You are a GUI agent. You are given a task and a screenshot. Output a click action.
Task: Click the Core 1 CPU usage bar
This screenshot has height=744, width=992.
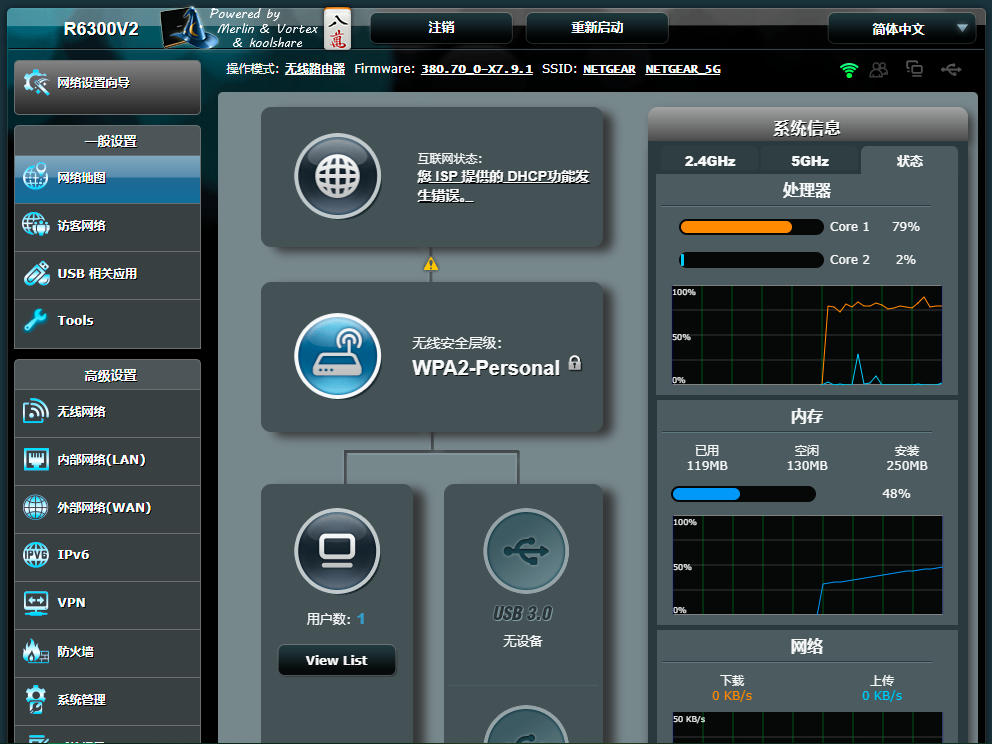[751, 226]
